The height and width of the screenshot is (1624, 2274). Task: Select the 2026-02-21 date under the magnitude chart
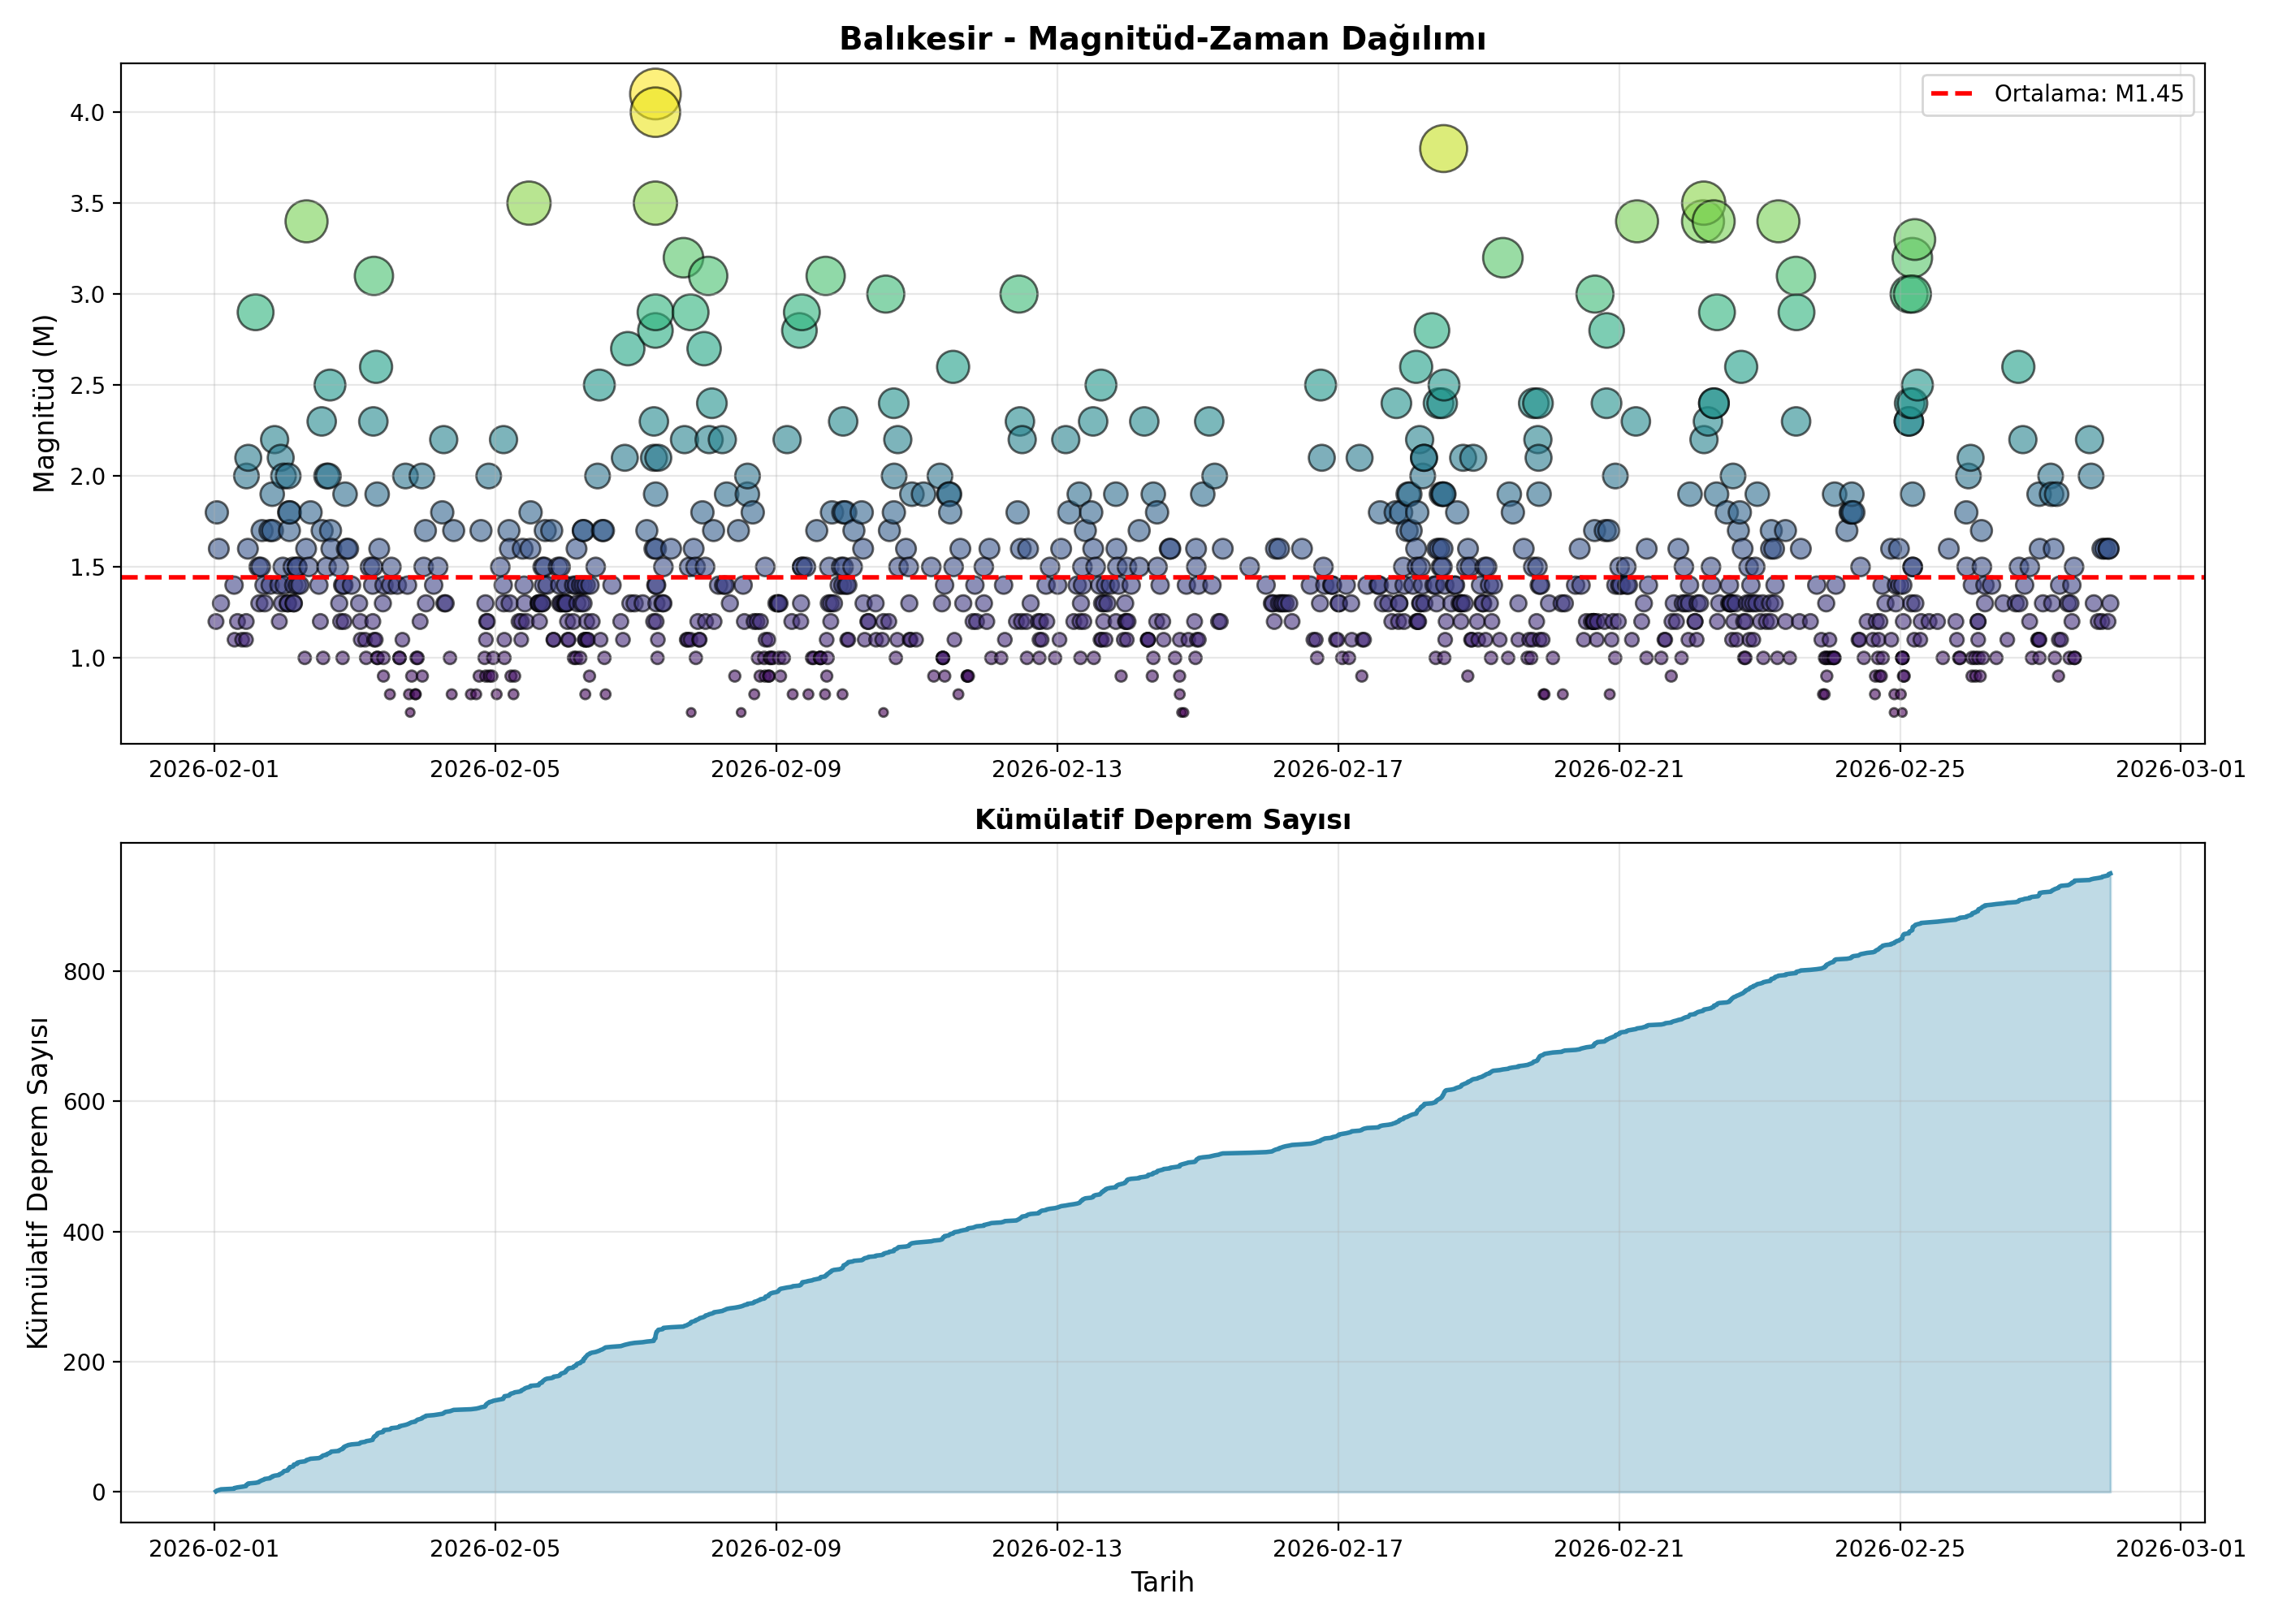coord(1619,770)
